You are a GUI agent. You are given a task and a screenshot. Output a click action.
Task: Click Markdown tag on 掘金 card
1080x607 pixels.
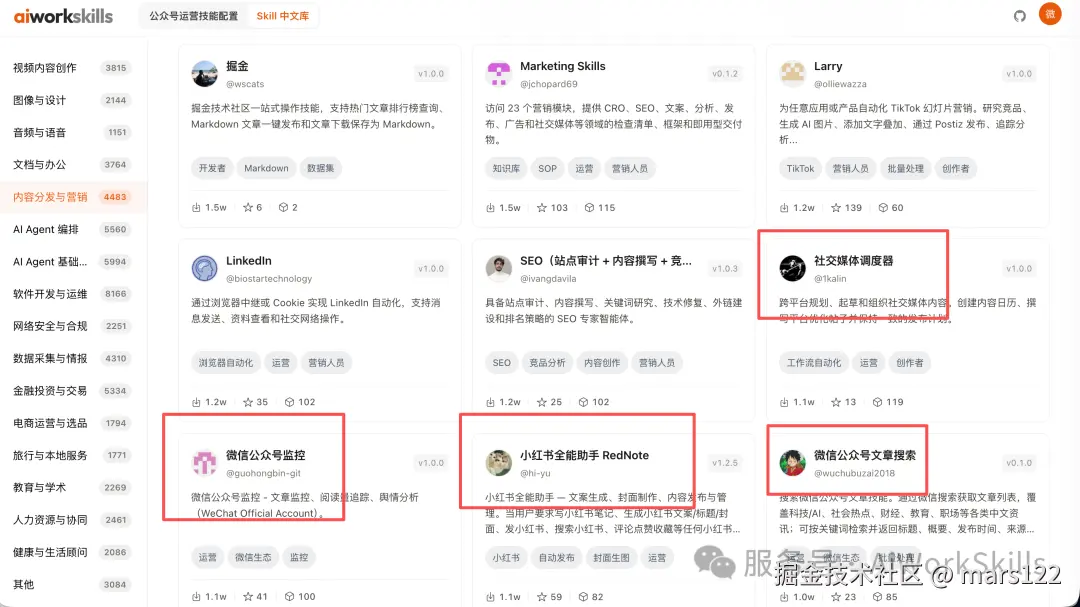tap(267, 168)
